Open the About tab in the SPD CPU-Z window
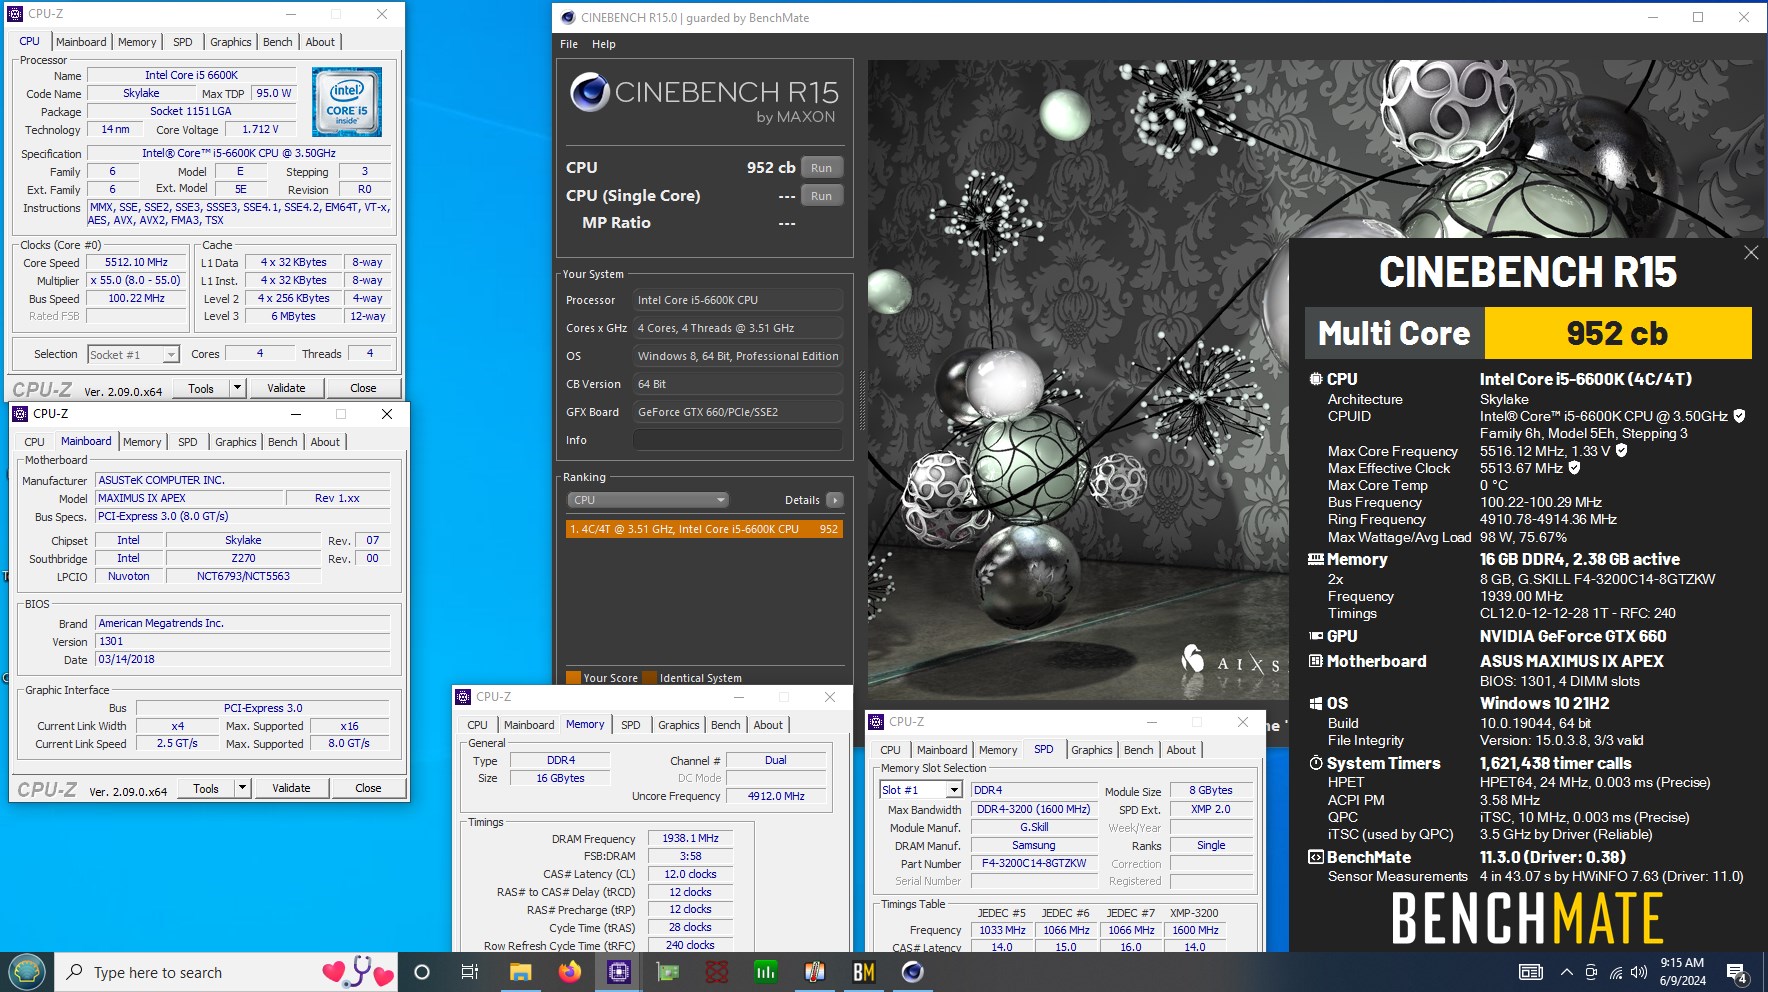 tap(1181, 750)
